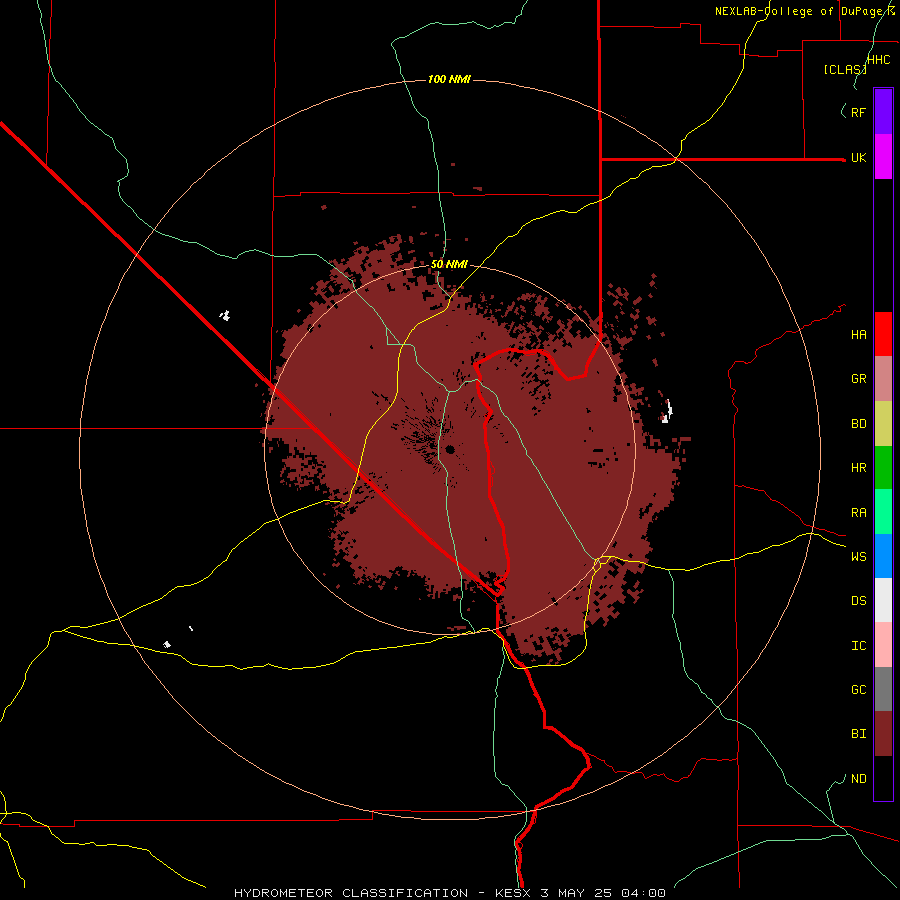Click the GC legend label
This screenshot has width=900, height=900.
858,690
